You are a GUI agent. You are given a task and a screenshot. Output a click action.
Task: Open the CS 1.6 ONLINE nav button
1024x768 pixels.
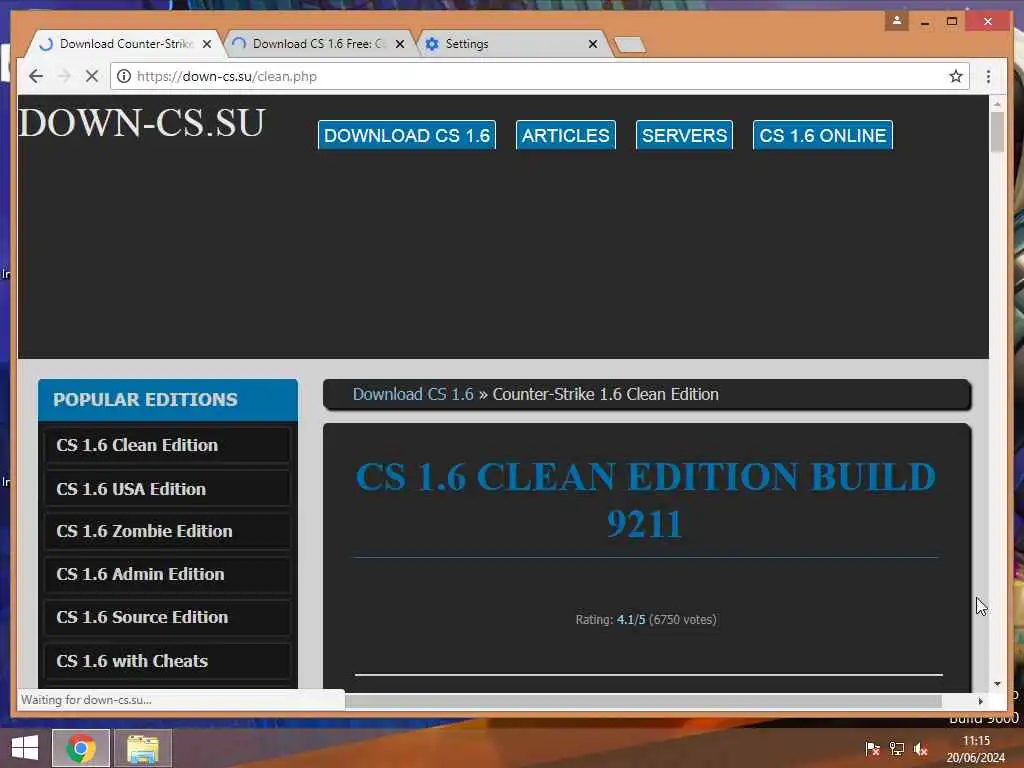pyautogui.click(x=823, y=135)
